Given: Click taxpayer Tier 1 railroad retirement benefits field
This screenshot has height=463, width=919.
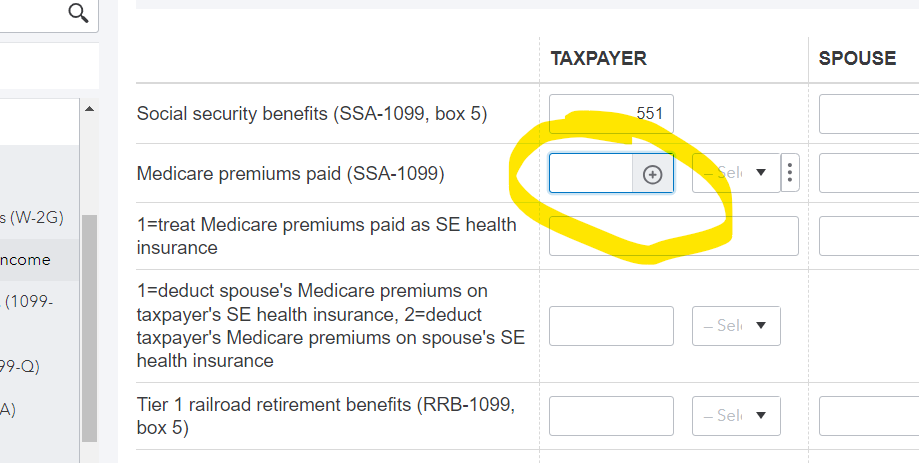Looking at the screenshot, I should point(611,416).
